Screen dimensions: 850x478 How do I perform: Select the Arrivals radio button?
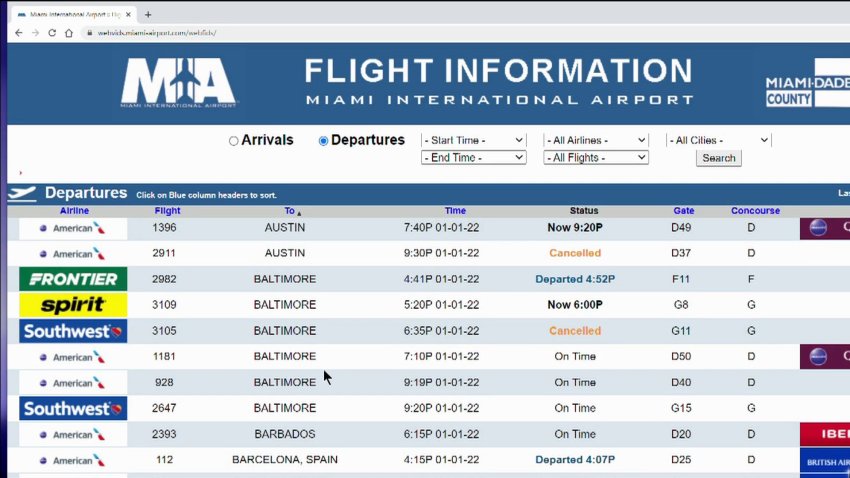[x=233, y=141]
